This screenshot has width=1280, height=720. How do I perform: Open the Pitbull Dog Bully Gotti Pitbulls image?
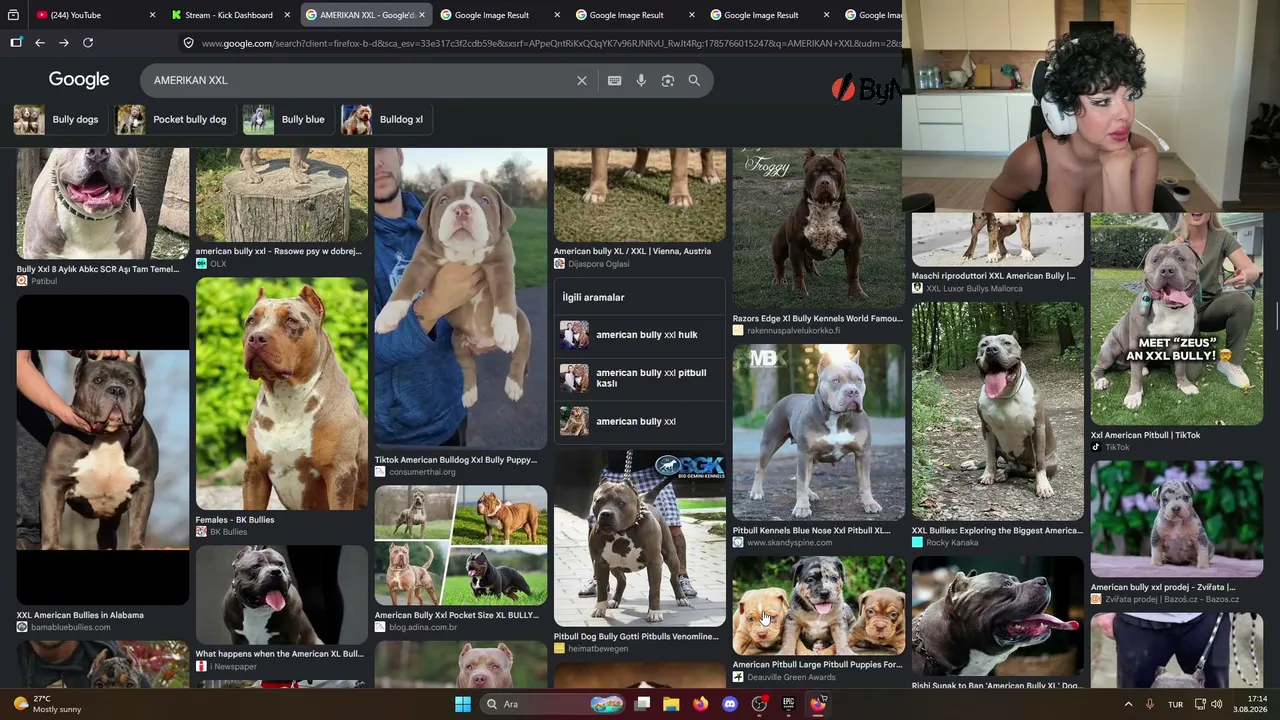[640, 539]
